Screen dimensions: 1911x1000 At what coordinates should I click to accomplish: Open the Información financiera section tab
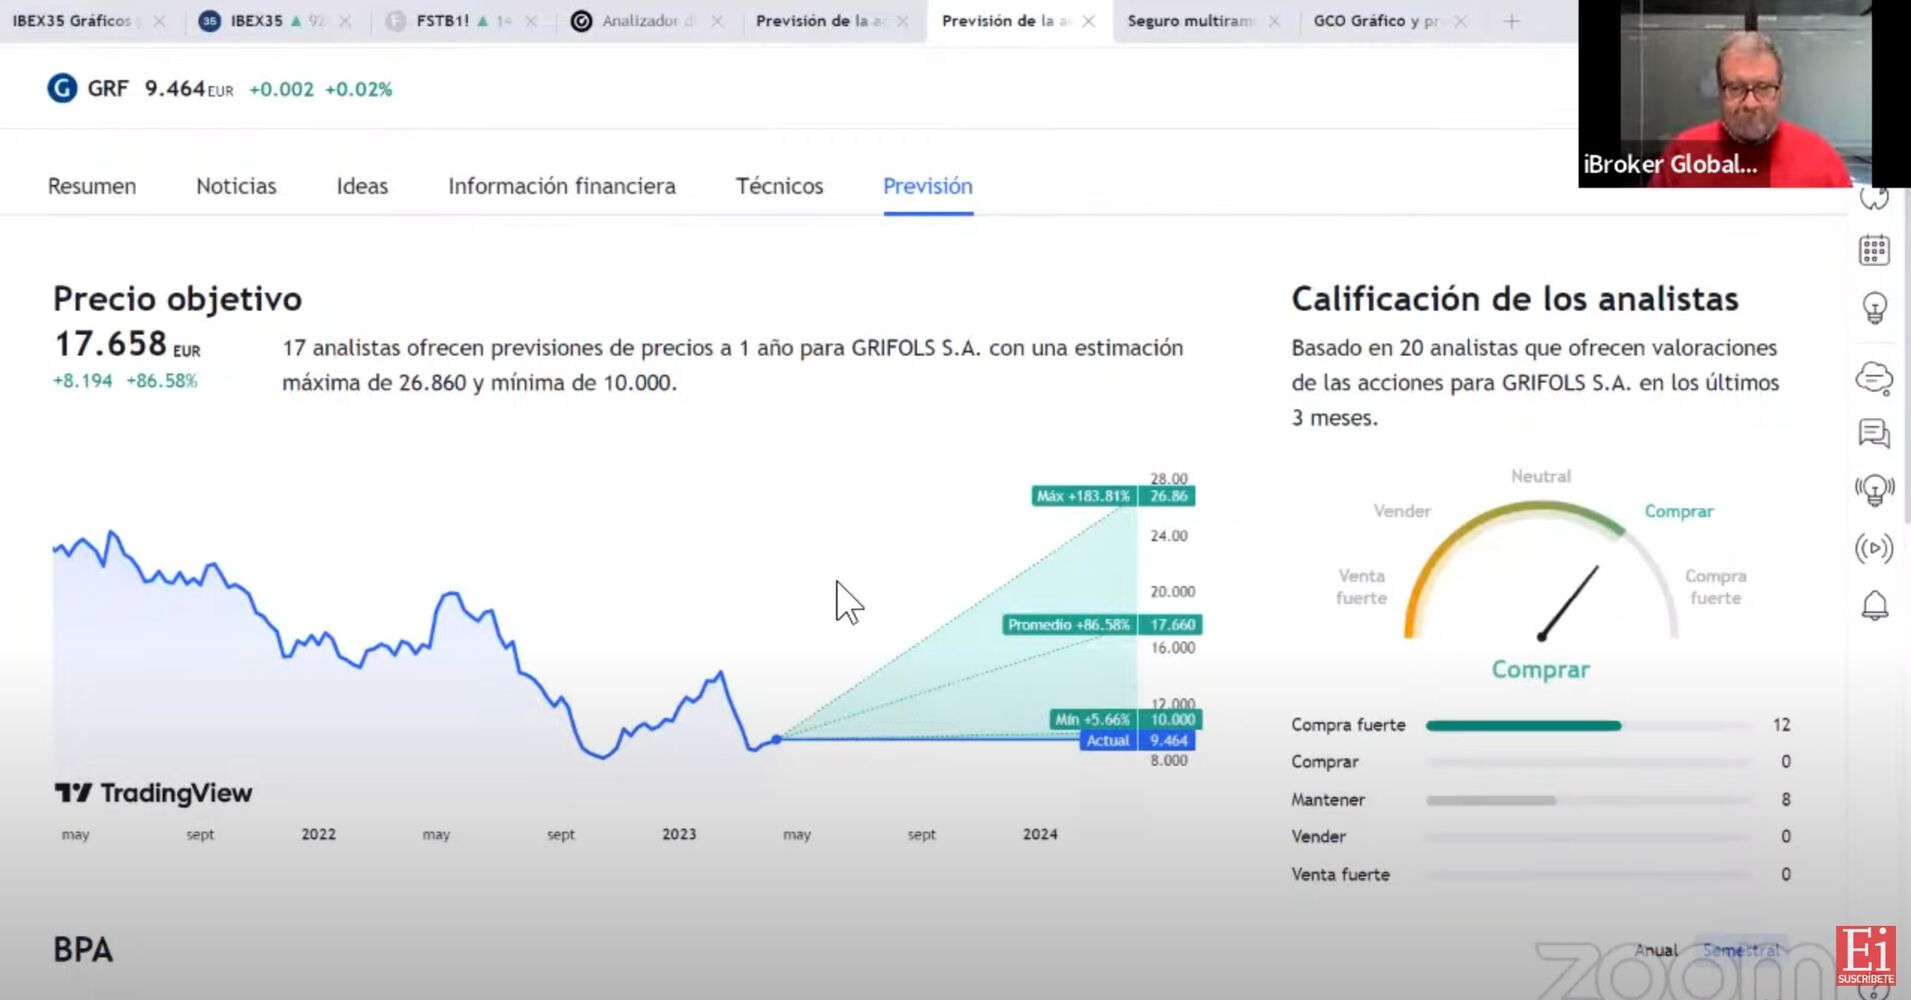562,186
